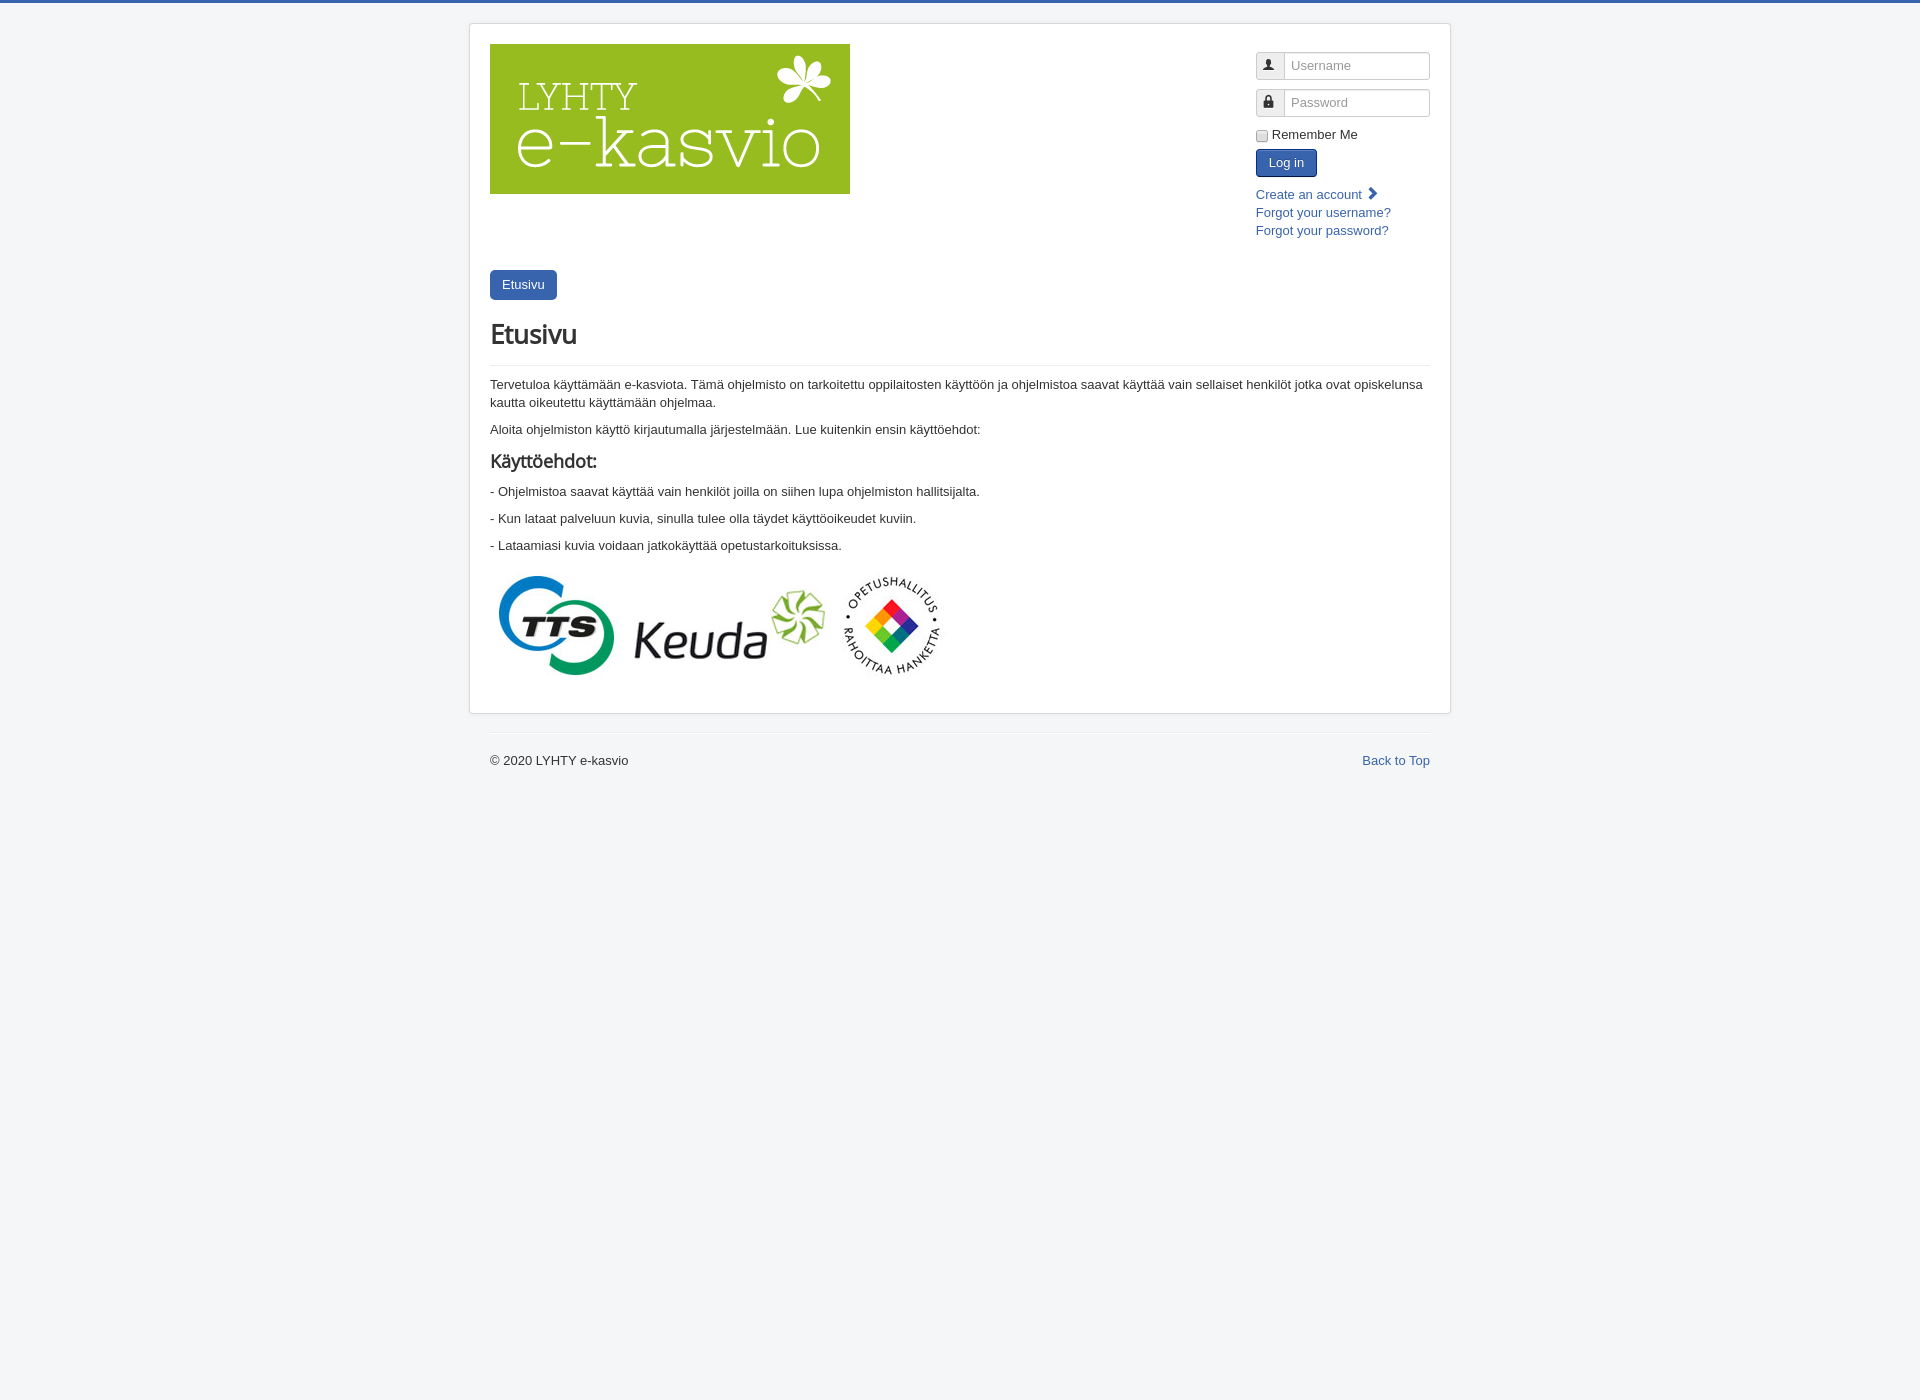Click the Log In button

pos(1286,163)
